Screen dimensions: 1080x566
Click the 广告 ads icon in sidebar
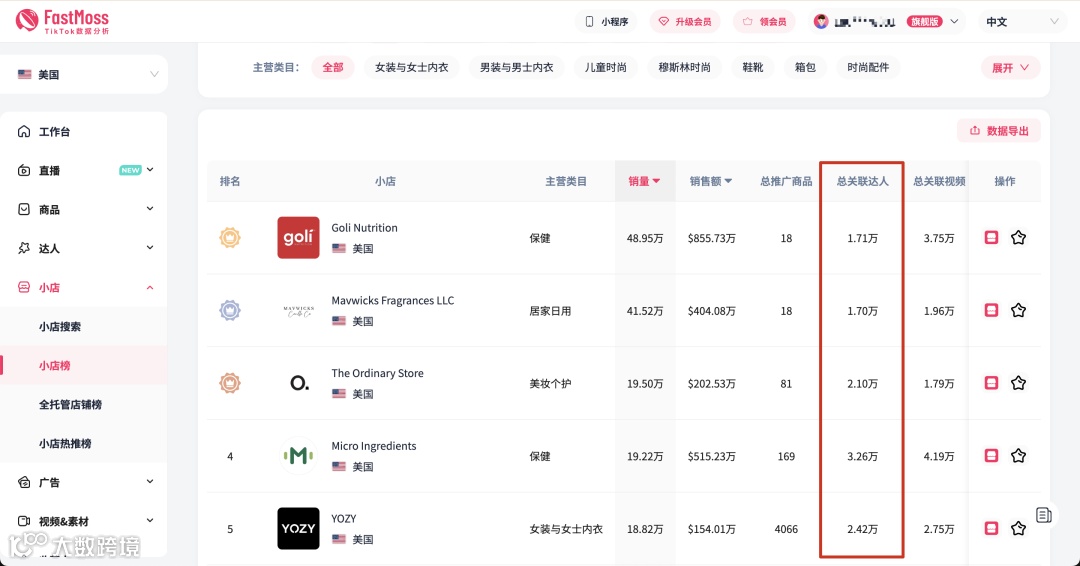pyautogui.click(x=24, y=483)
